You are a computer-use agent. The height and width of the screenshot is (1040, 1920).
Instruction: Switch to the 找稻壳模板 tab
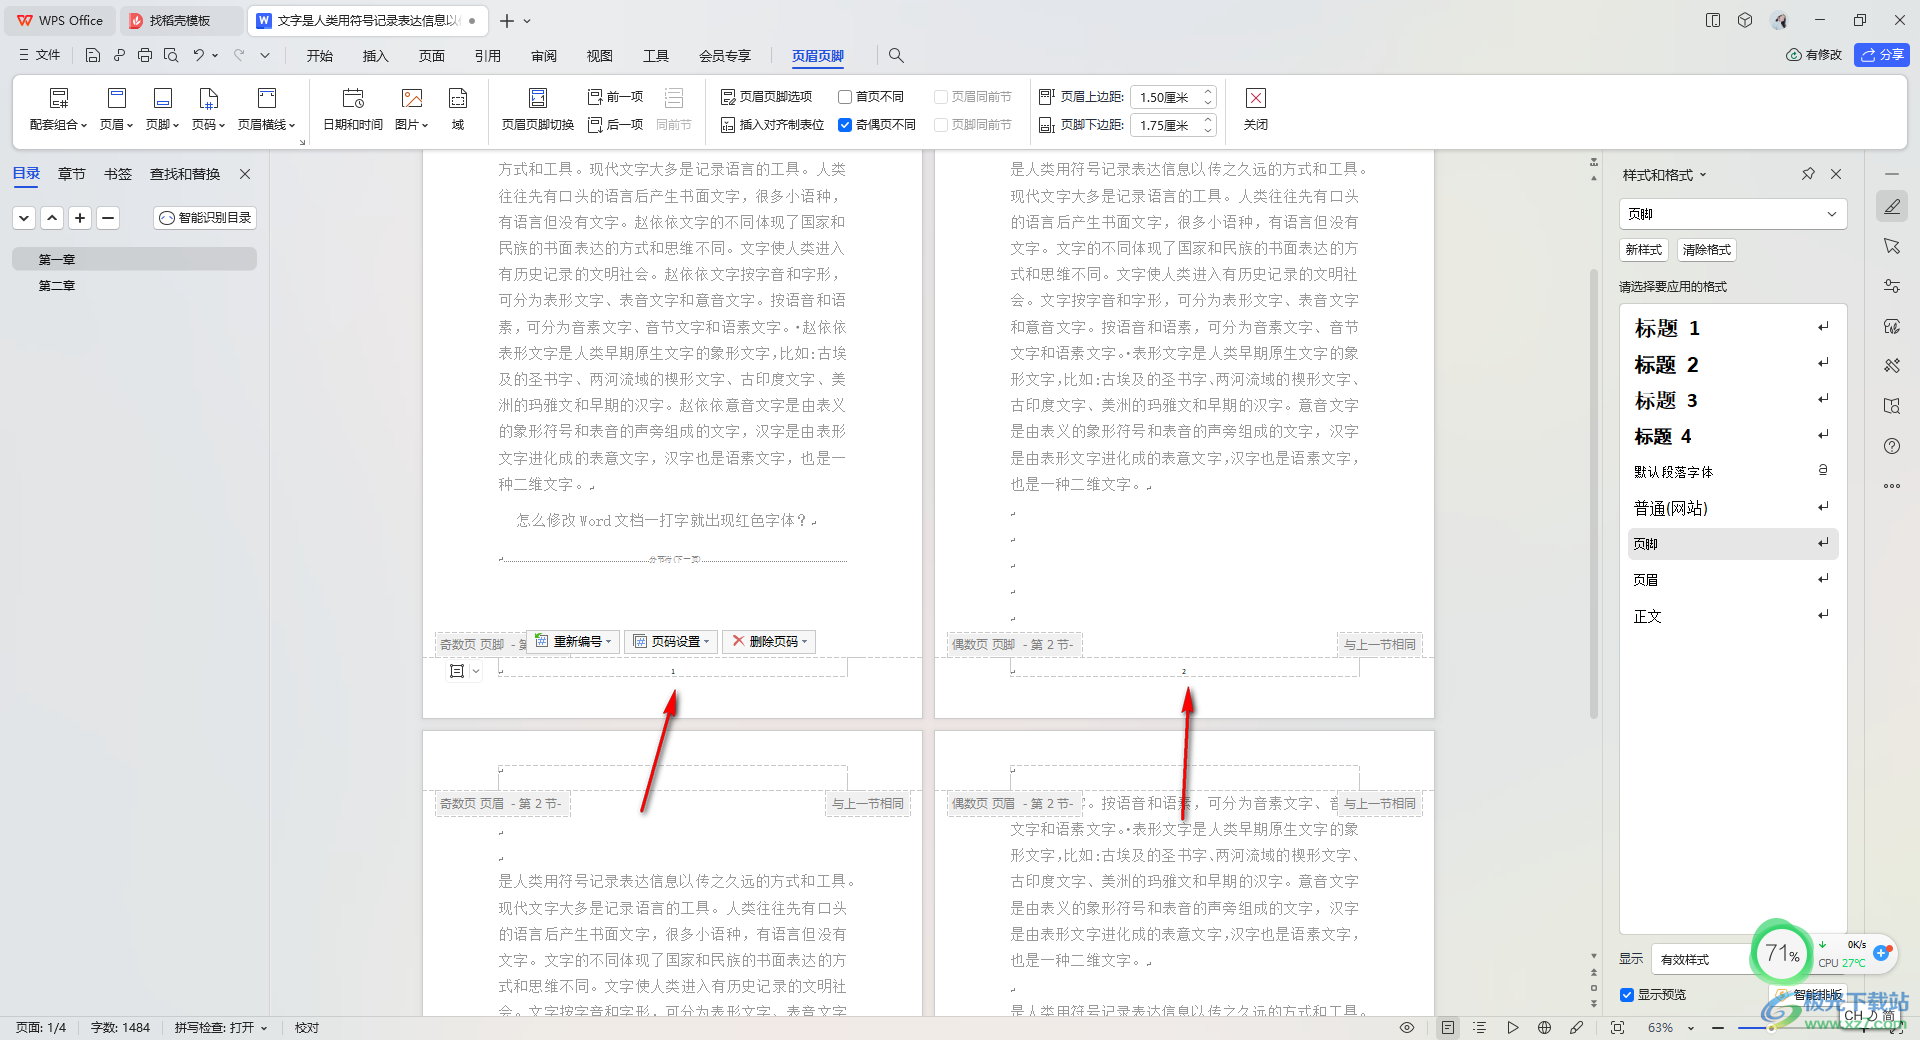(179, 20)
